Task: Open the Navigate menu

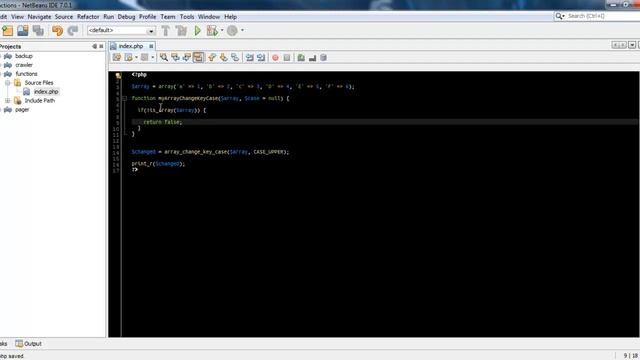Action: tap(39, 17)
